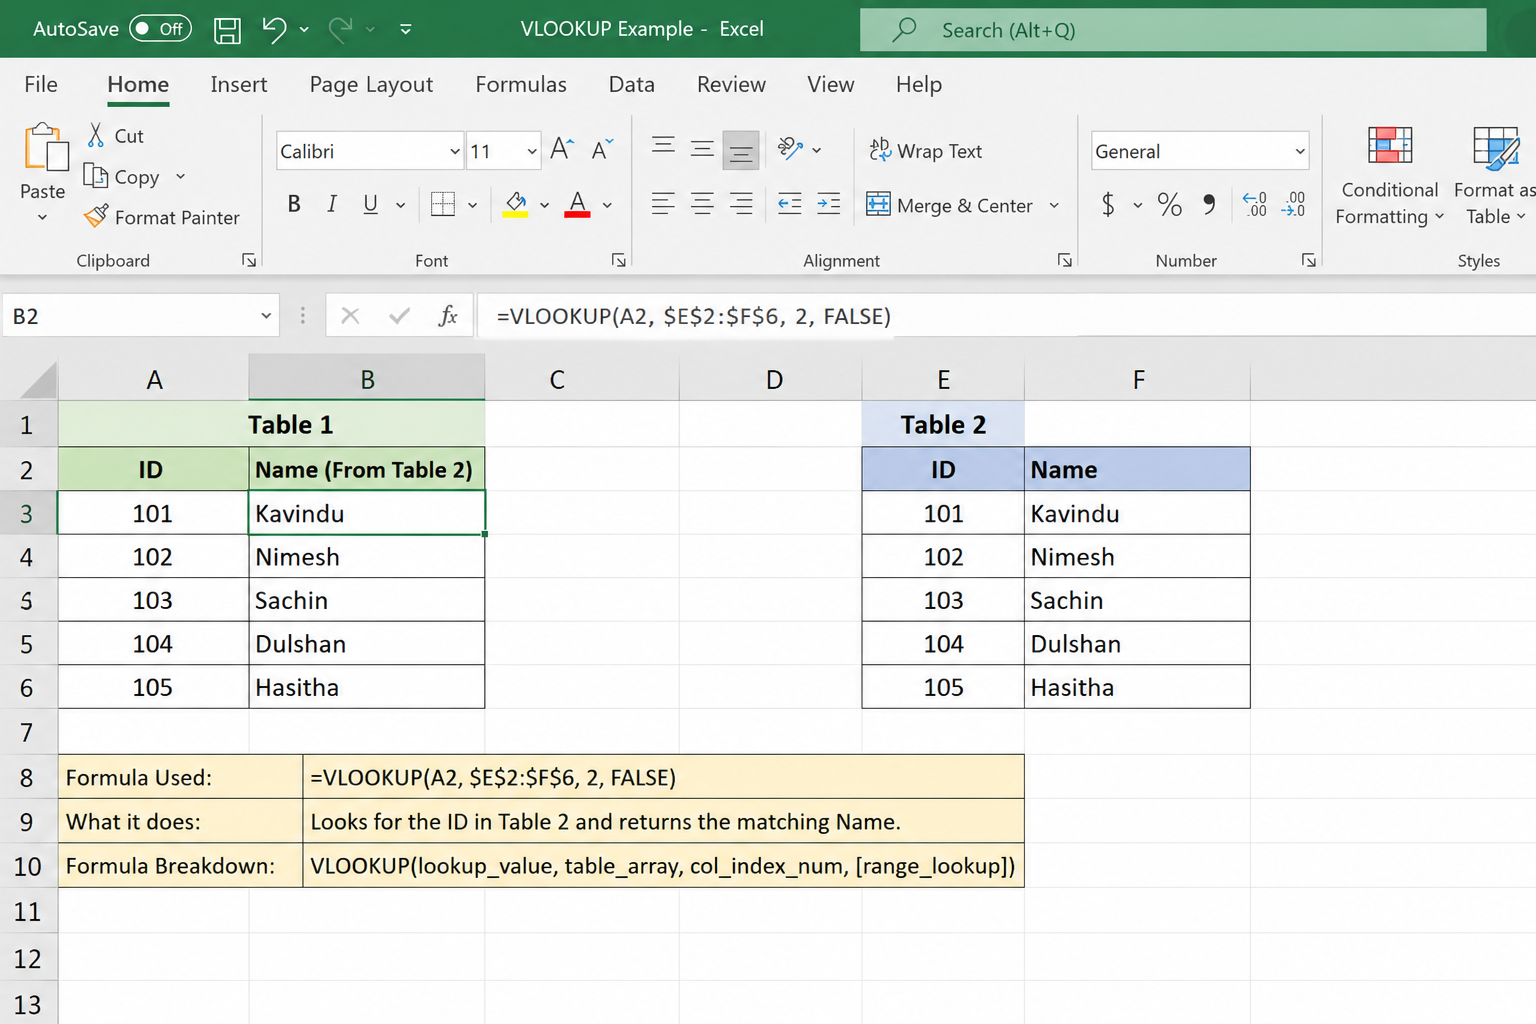Select row 8 header
Viewport: 1536px width, 1024px height.
28,777
